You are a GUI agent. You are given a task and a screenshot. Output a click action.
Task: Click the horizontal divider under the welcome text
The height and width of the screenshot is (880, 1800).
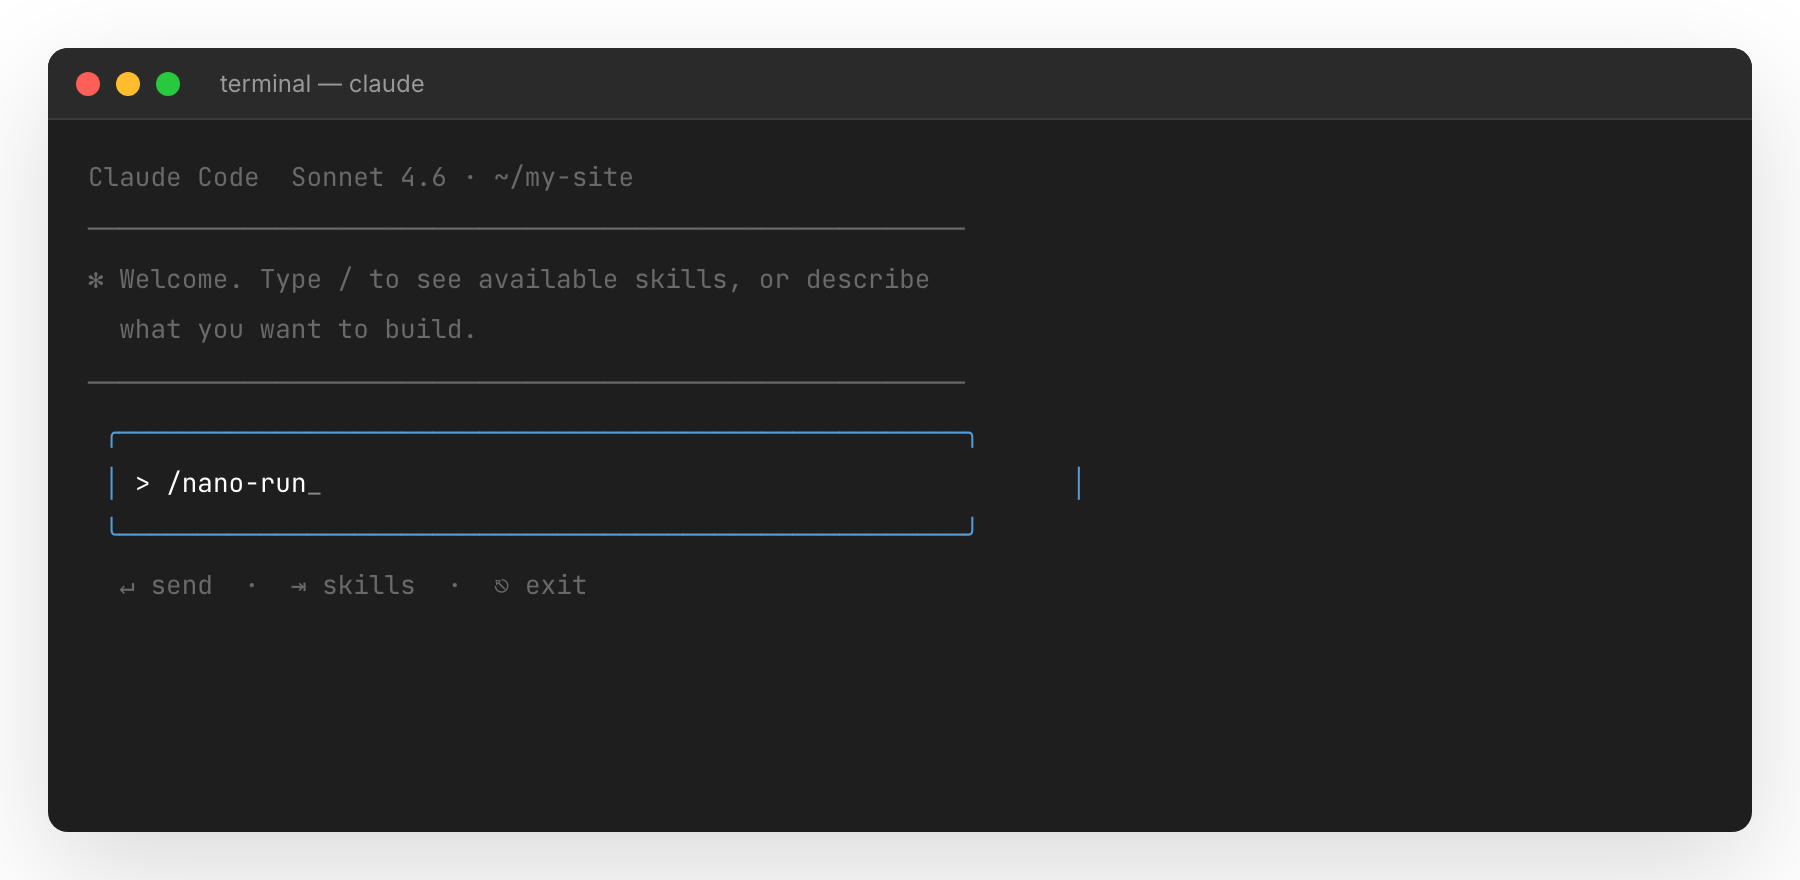(x=526, y=380)
